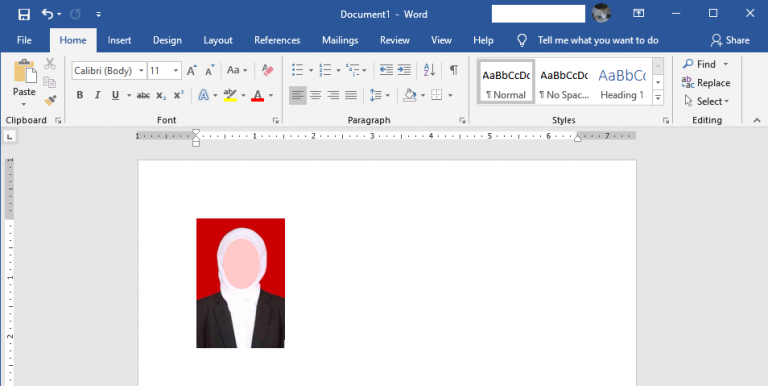Switch to the Insert tab

(x=120, y=41)
